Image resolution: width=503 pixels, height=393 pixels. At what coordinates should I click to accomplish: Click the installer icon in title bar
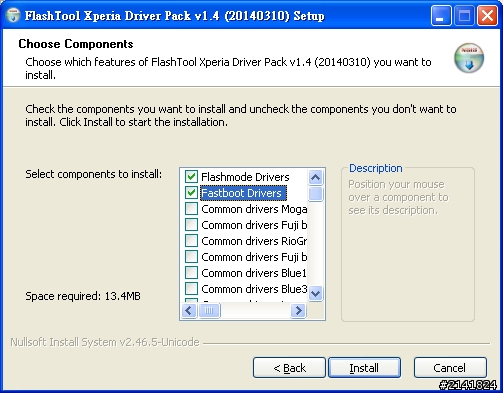coord(13,15)
